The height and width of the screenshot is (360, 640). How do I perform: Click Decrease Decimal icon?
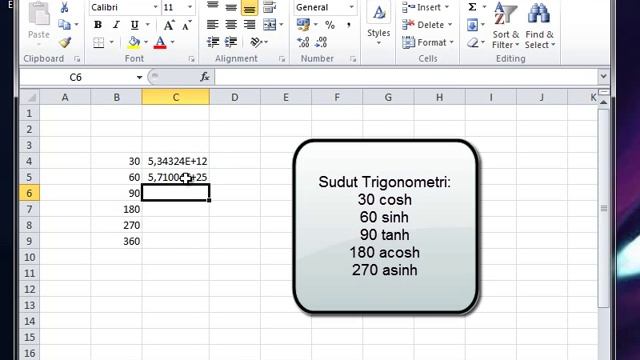pos(322,42)
